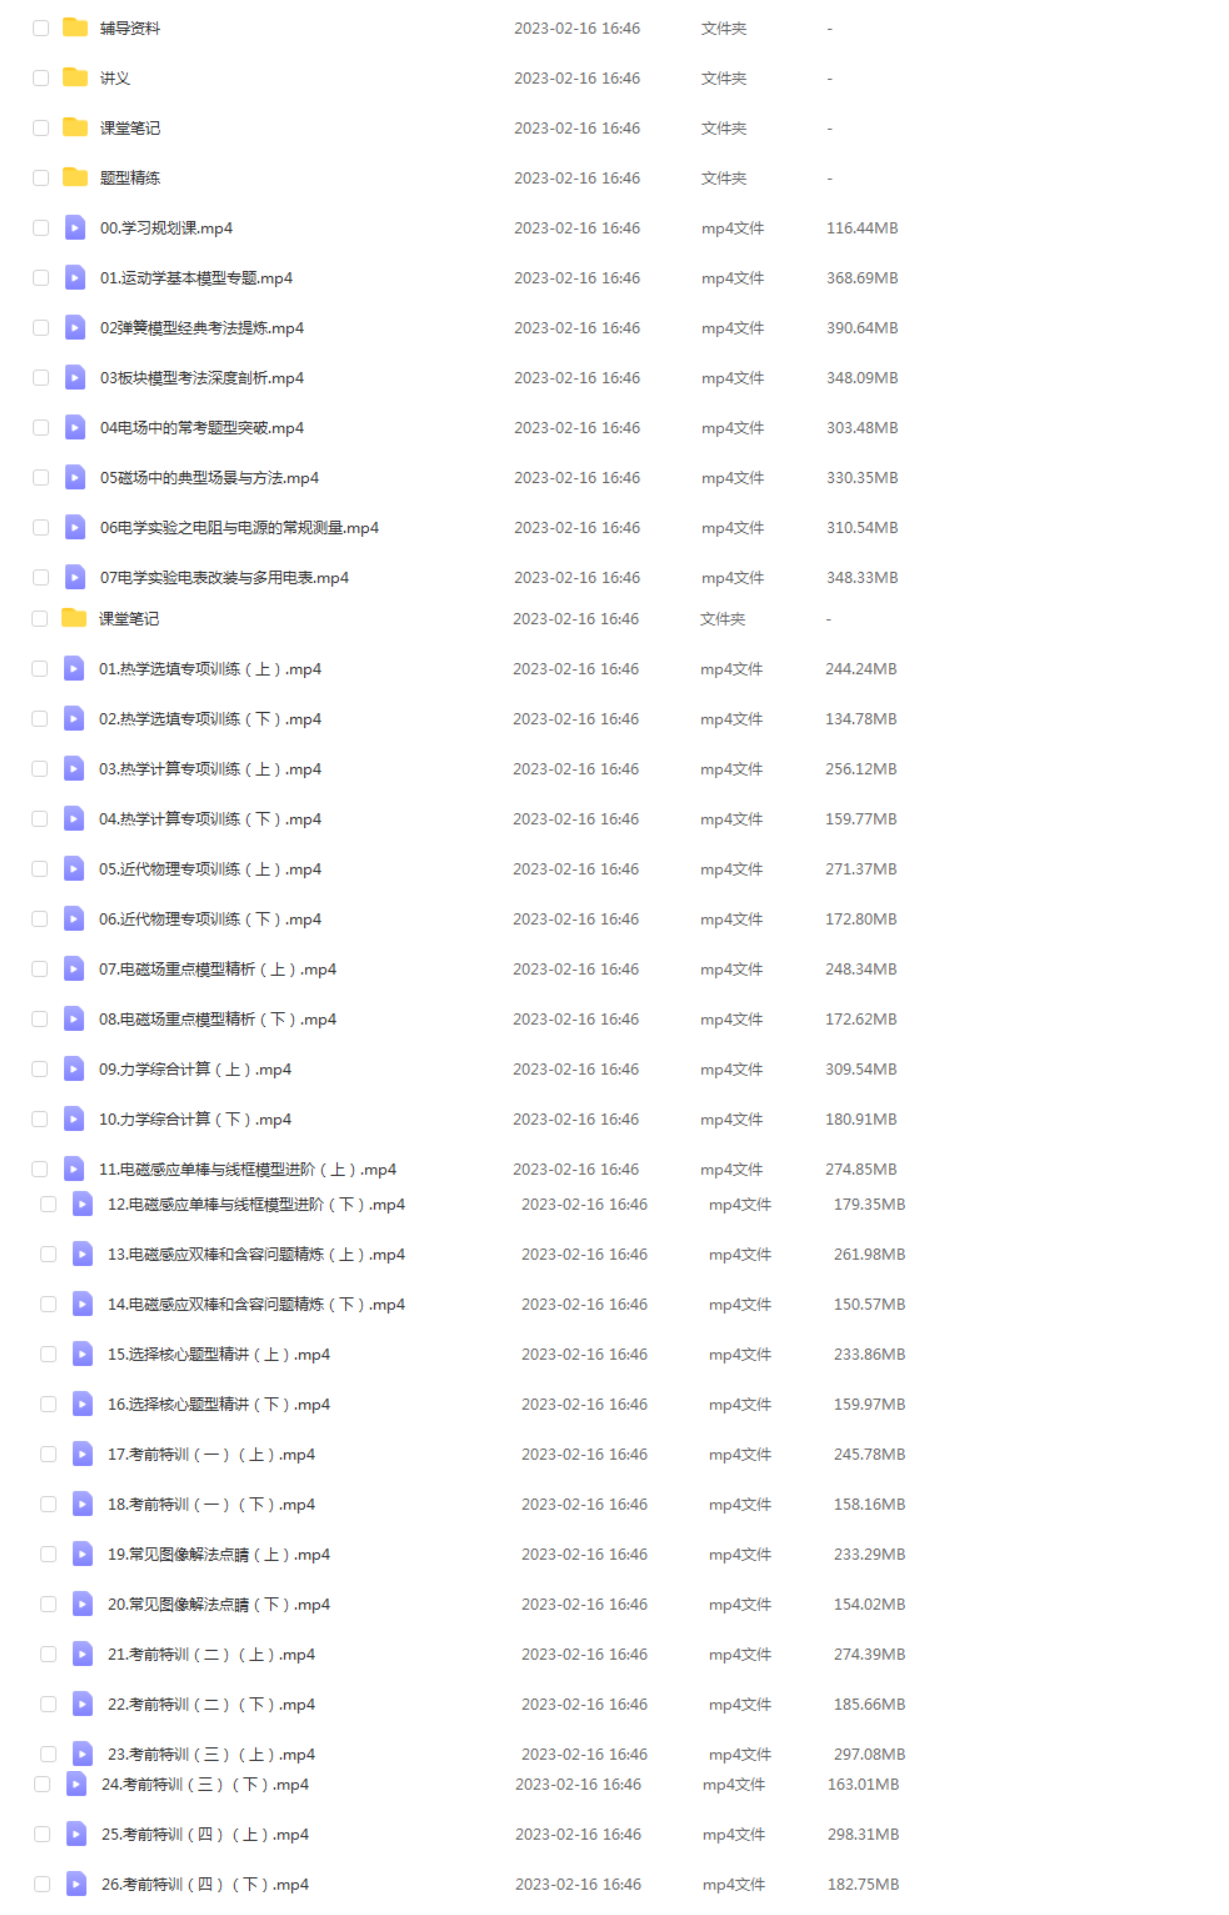1229x1915 pixels.
Task: Open the second 课堂笔记 folder name
Action: 129,619
